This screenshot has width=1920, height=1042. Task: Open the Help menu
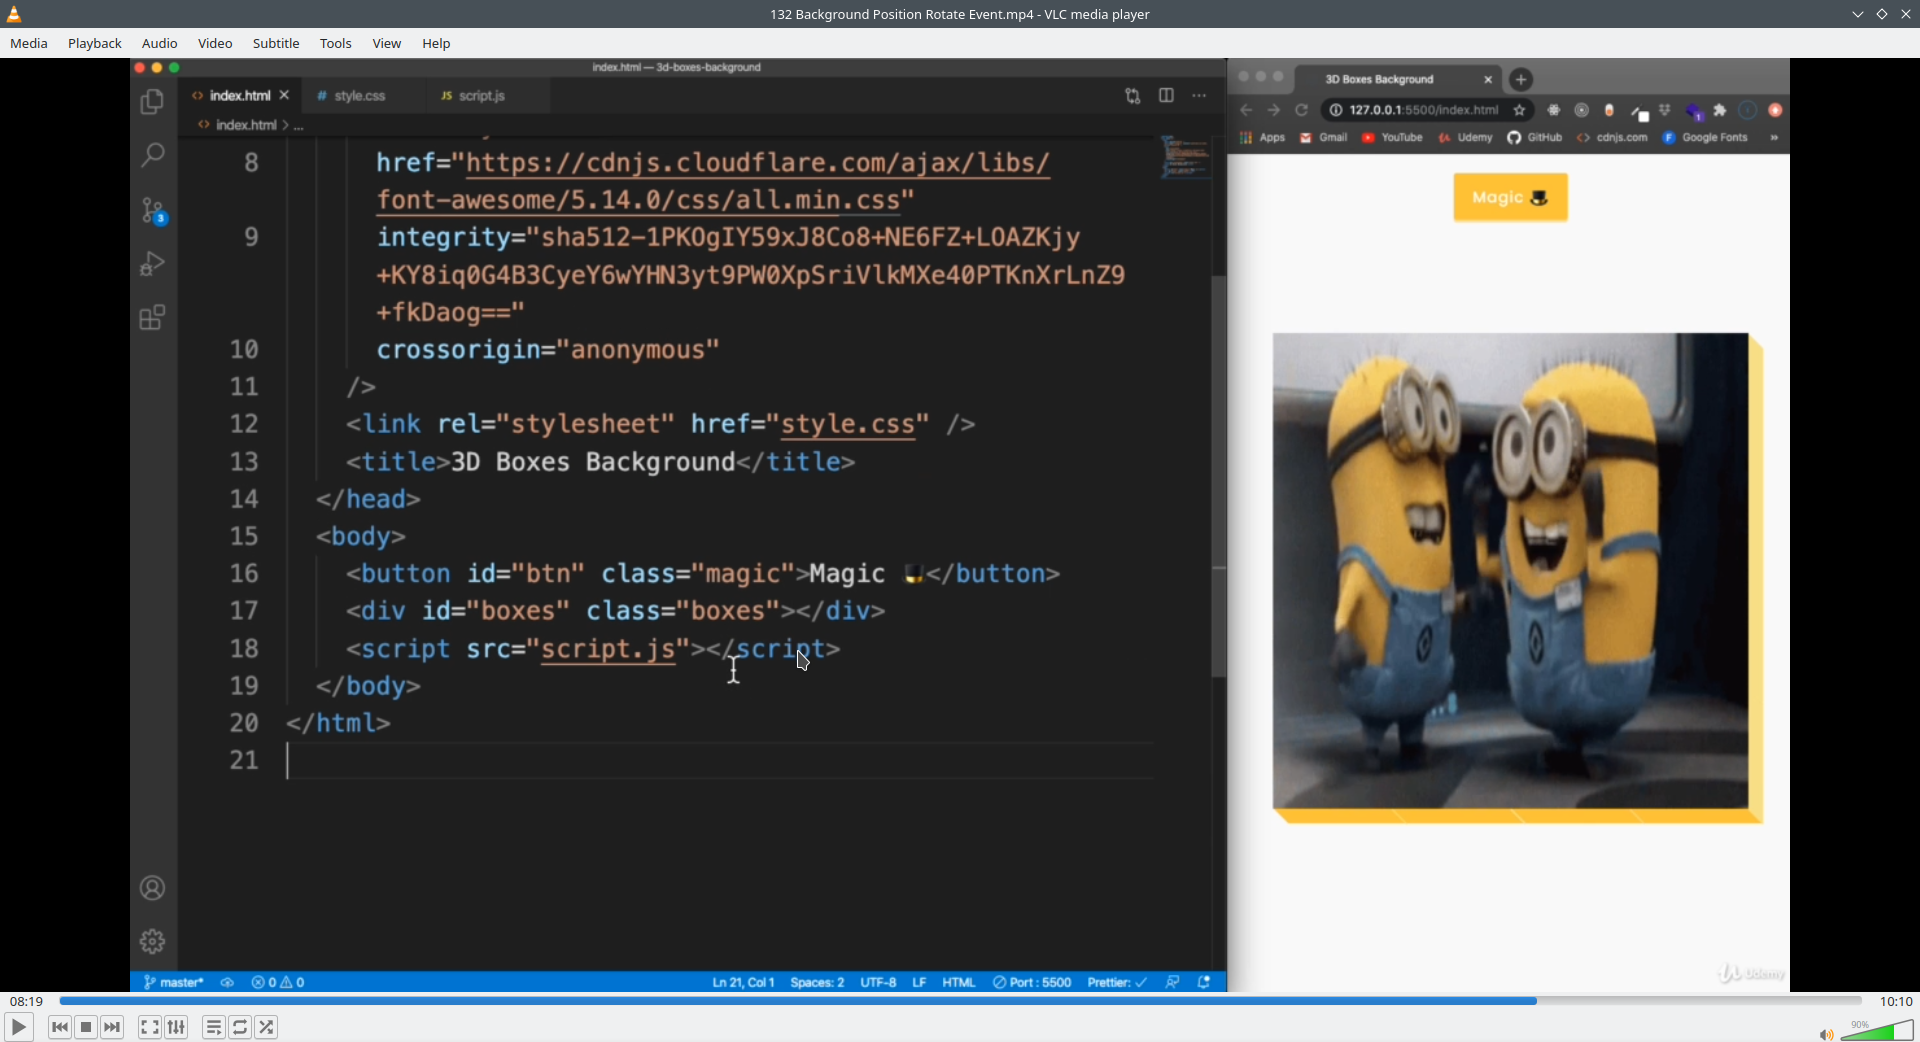click(x=436, y=43)
